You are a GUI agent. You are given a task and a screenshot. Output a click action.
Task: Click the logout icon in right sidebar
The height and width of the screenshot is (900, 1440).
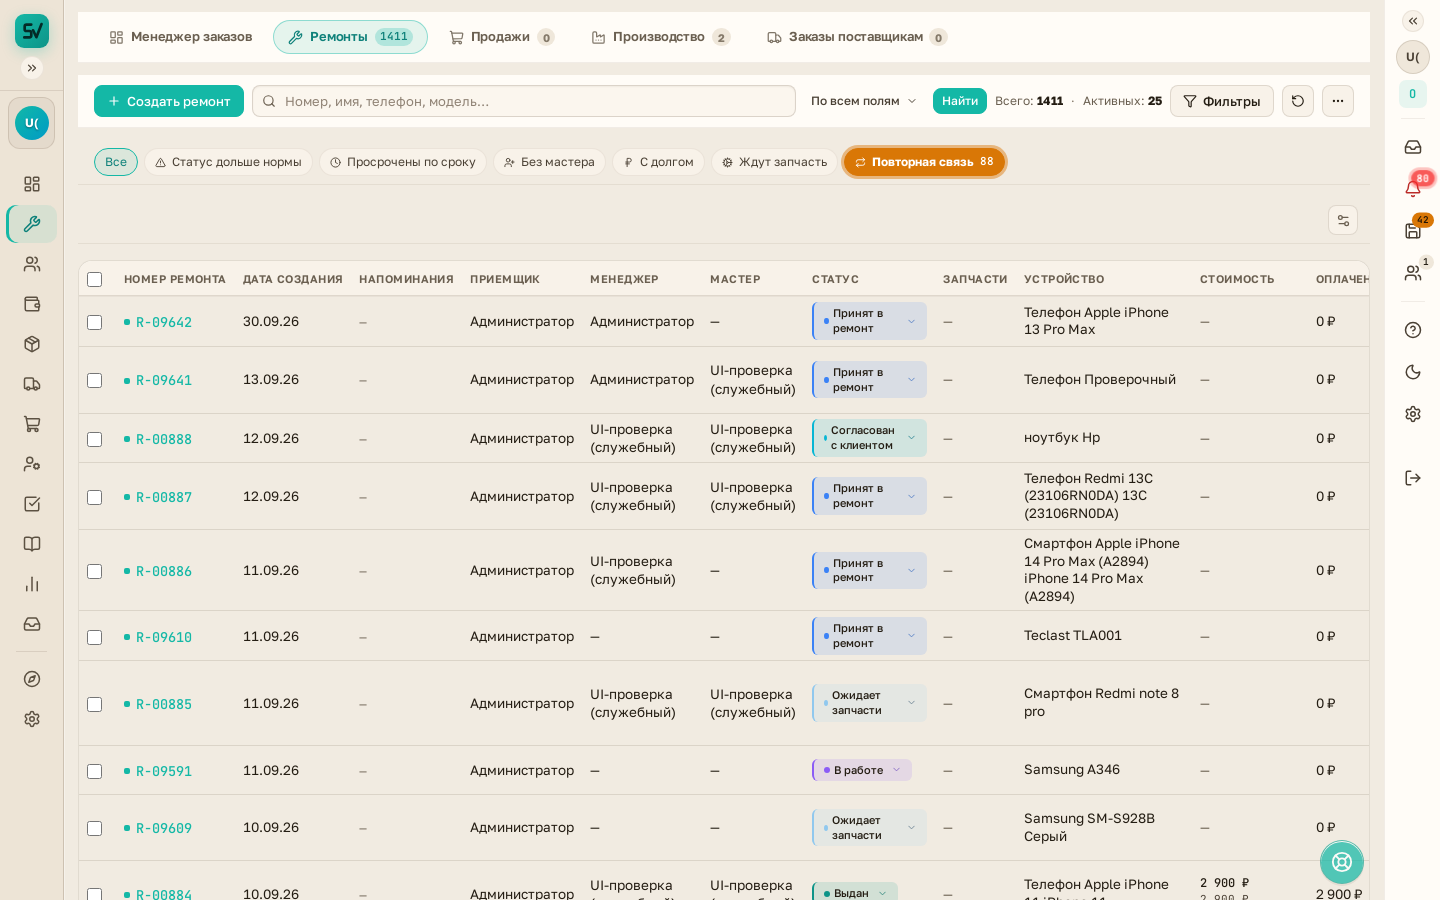[1413, 478]
